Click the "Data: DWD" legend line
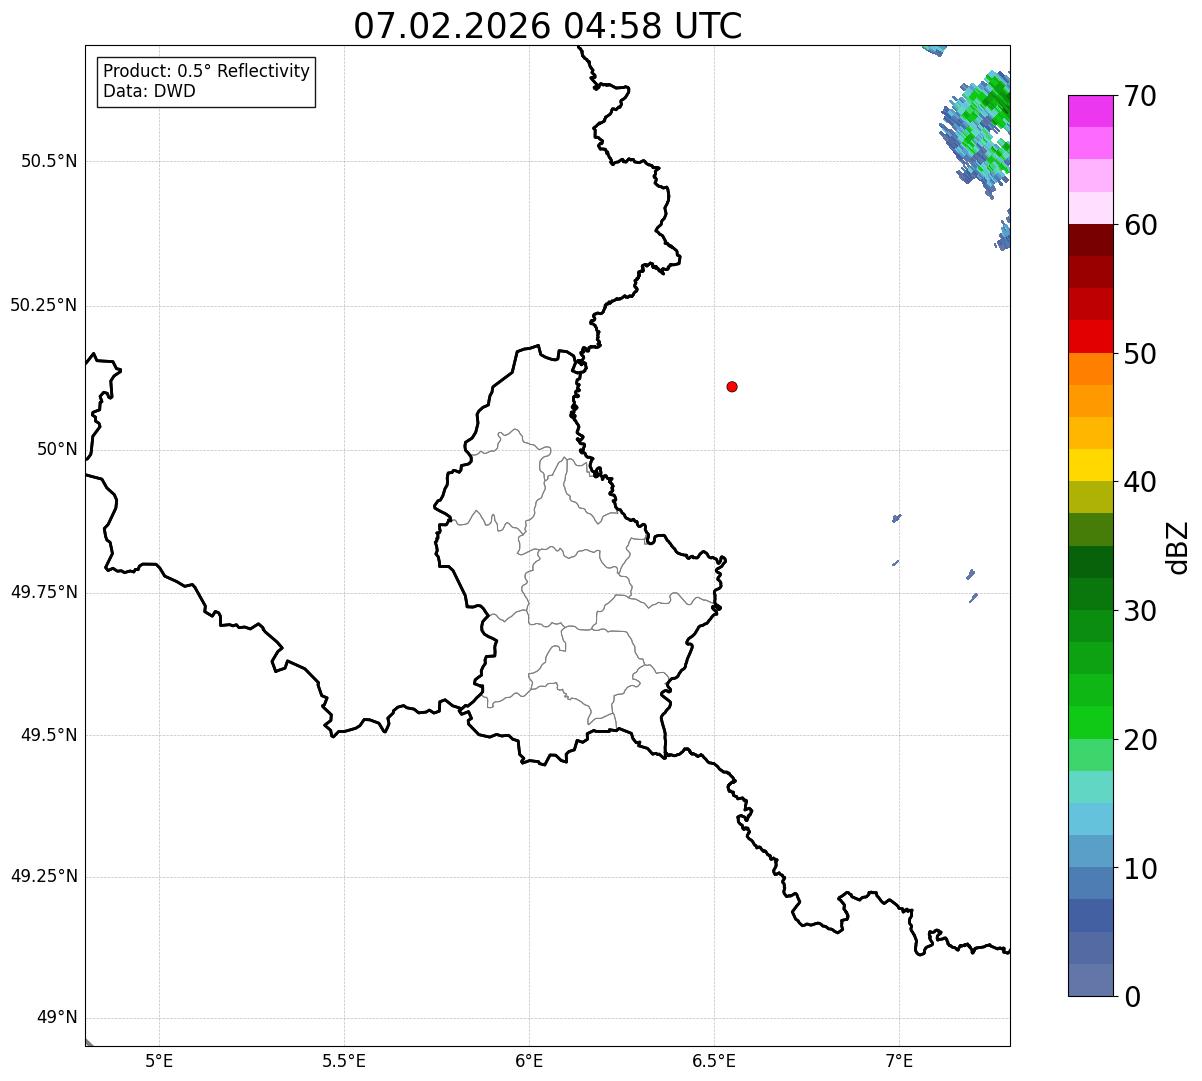Image resolution: width=1202 pixels, height=1081 pixels. (150, 91)
